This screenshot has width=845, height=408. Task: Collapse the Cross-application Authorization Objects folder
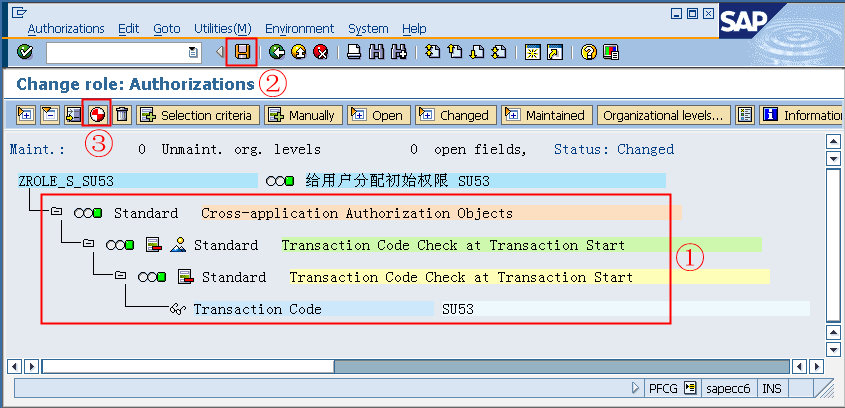(56, 211)
